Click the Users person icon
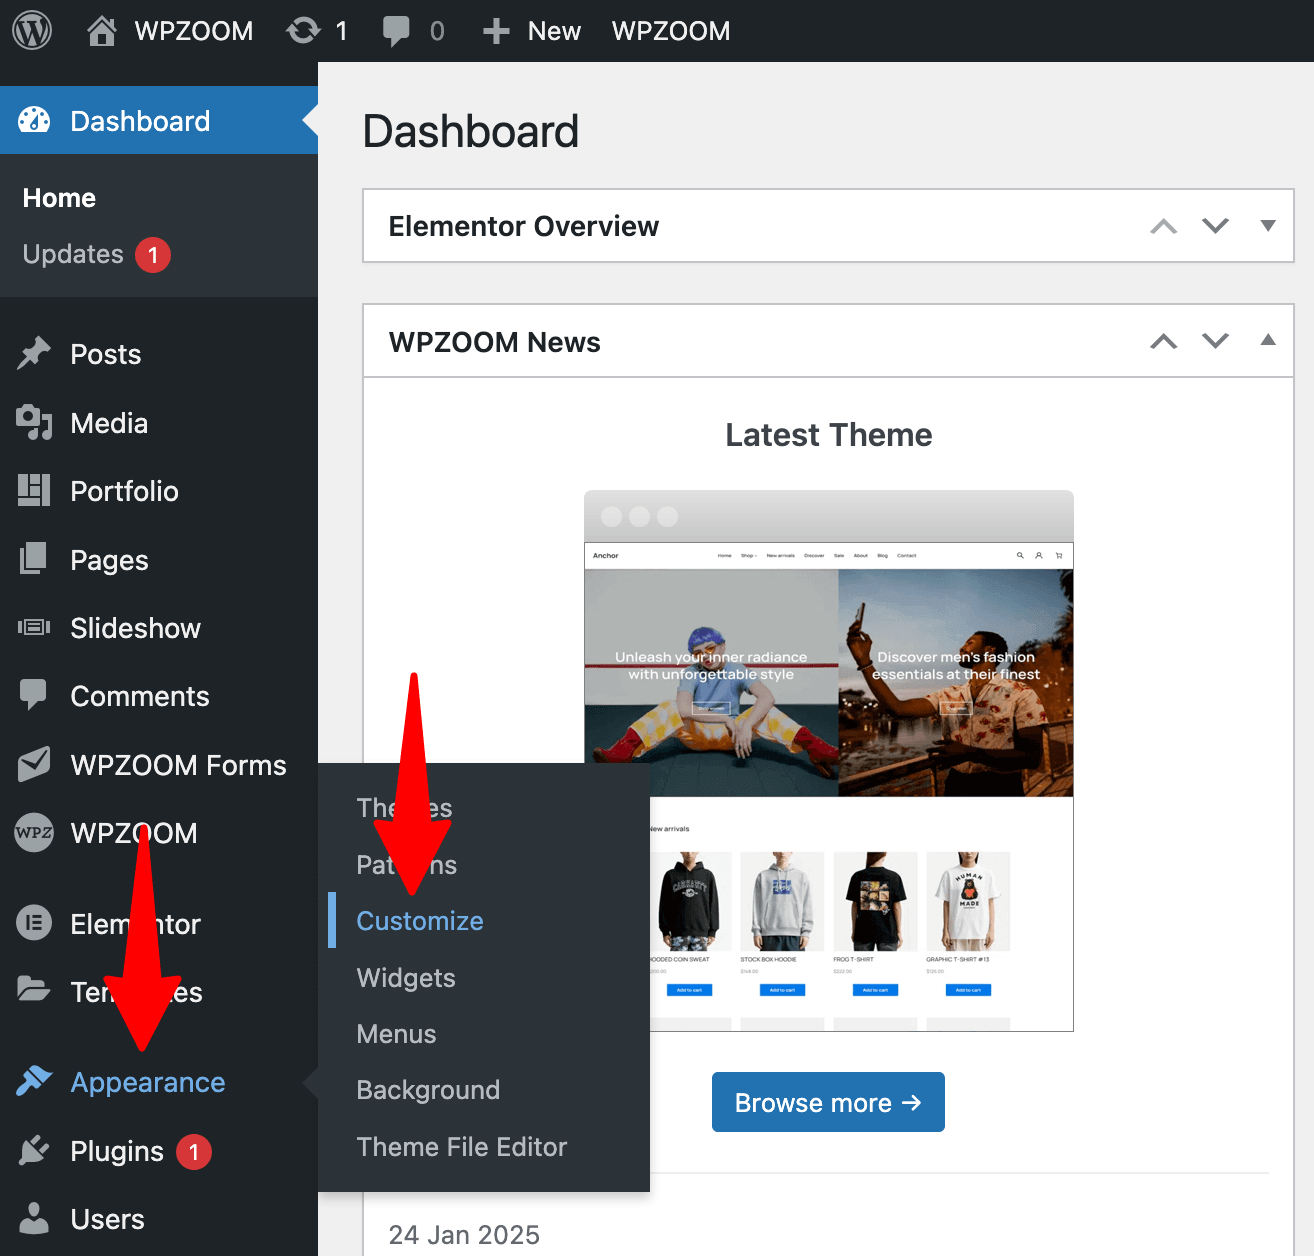Screen dimensions: 1314x1256 [x=34, y=1218]
